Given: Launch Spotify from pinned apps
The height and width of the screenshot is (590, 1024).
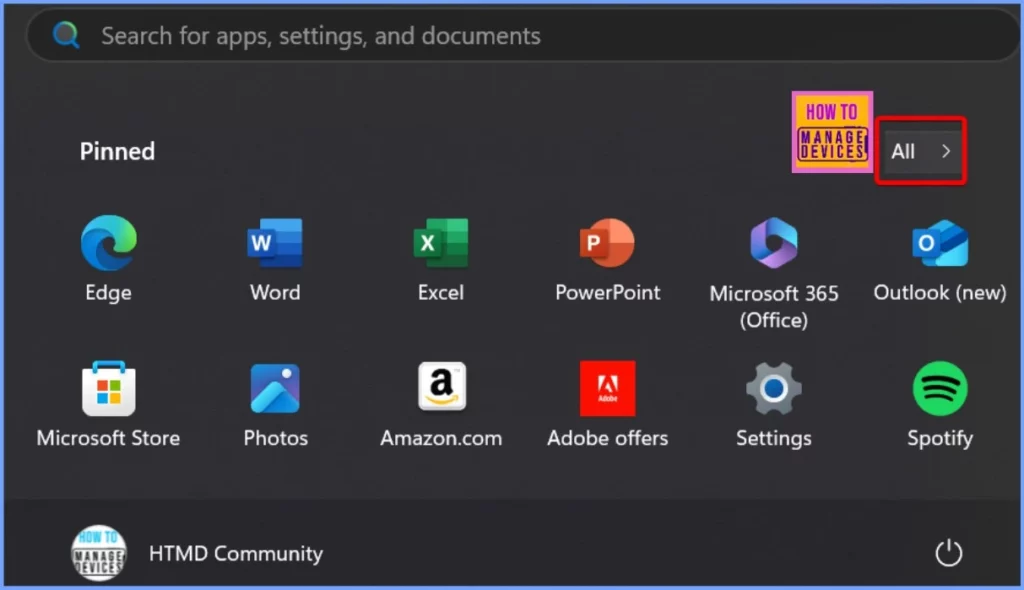Looking at the screenshot, I should pos(940,388).
